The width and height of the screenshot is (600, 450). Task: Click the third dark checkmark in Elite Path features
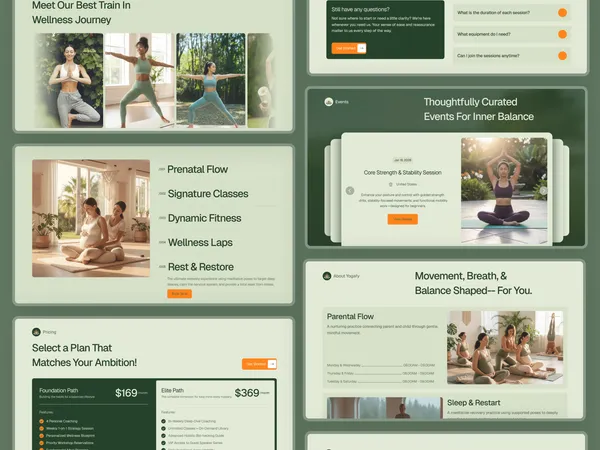pyautogui.click(x=163, y=436)
